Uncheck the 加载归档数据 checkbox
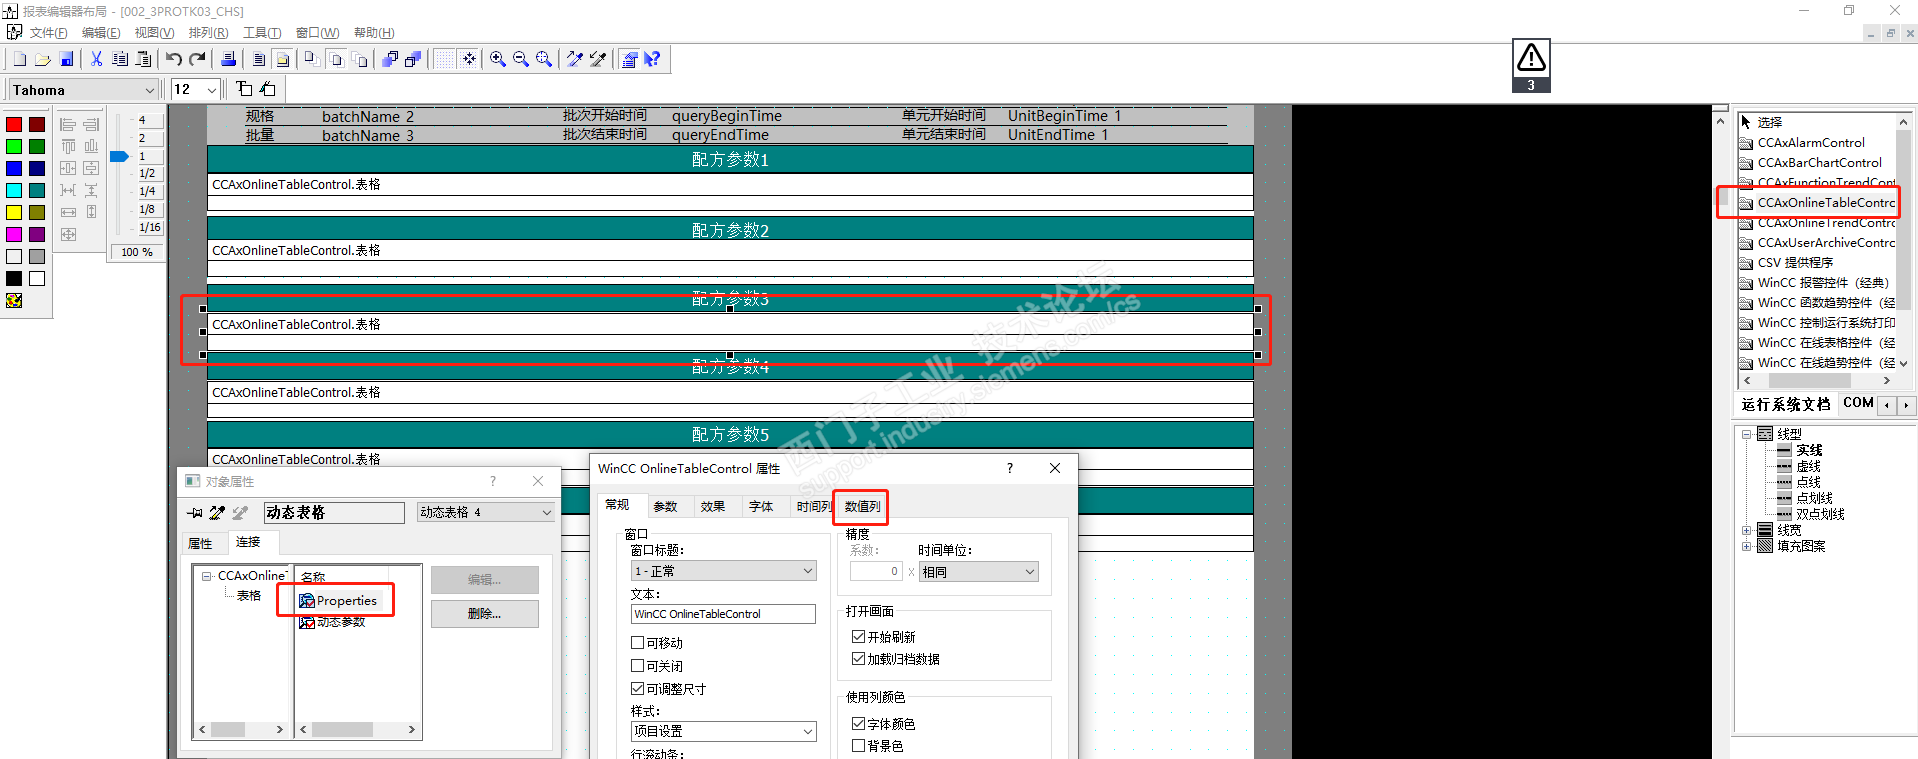 click(858, 659)
